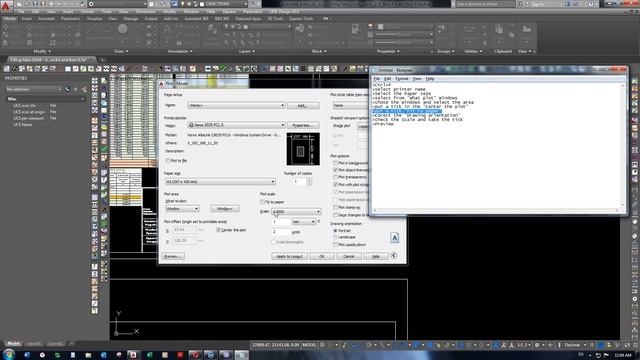This screenshot has width=640, height=360.
Task: Click the Add... button in Page setup
Action: pyautogui.click(x=303, y=105)
